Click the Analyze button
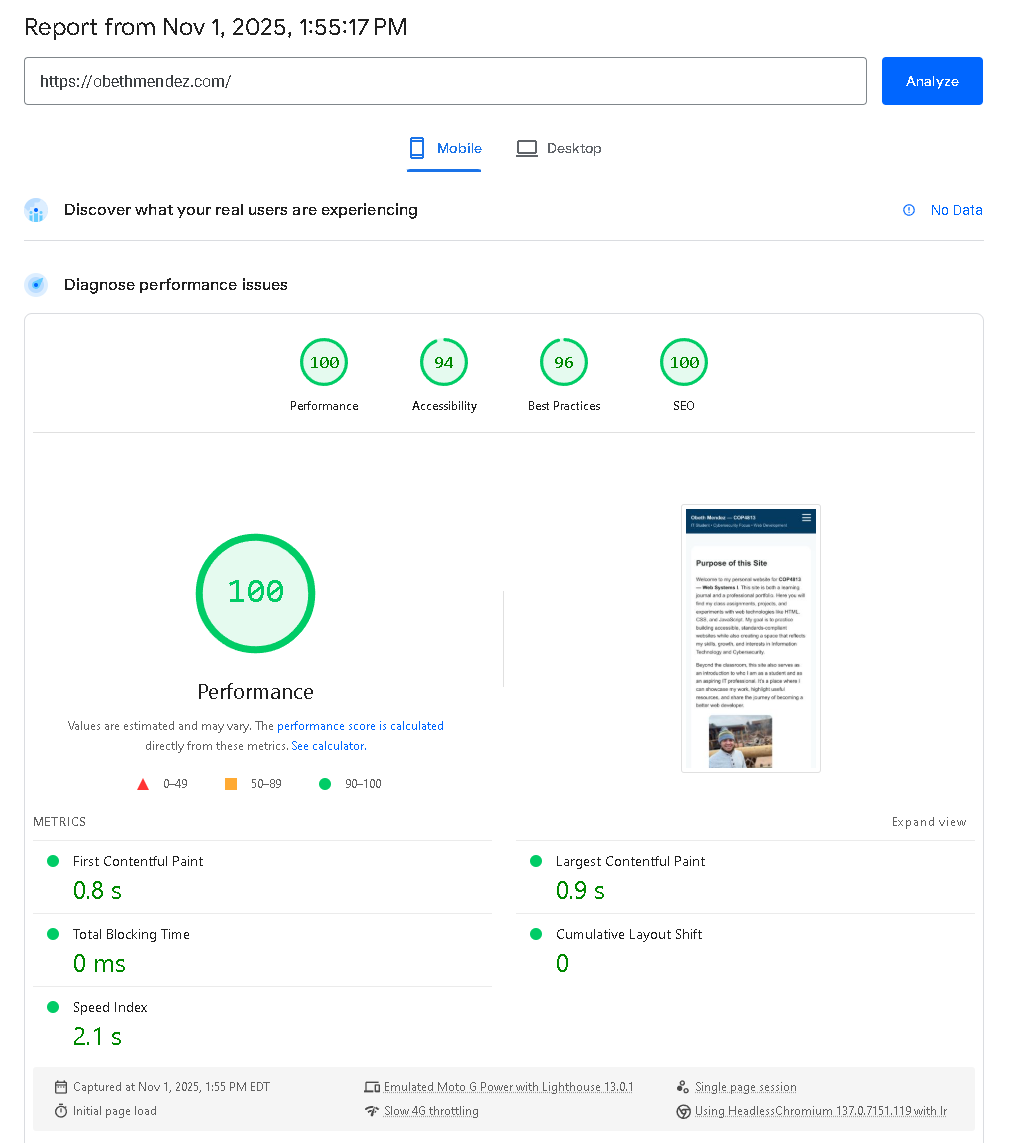The image size is (1019, 1143). [931, 81]
